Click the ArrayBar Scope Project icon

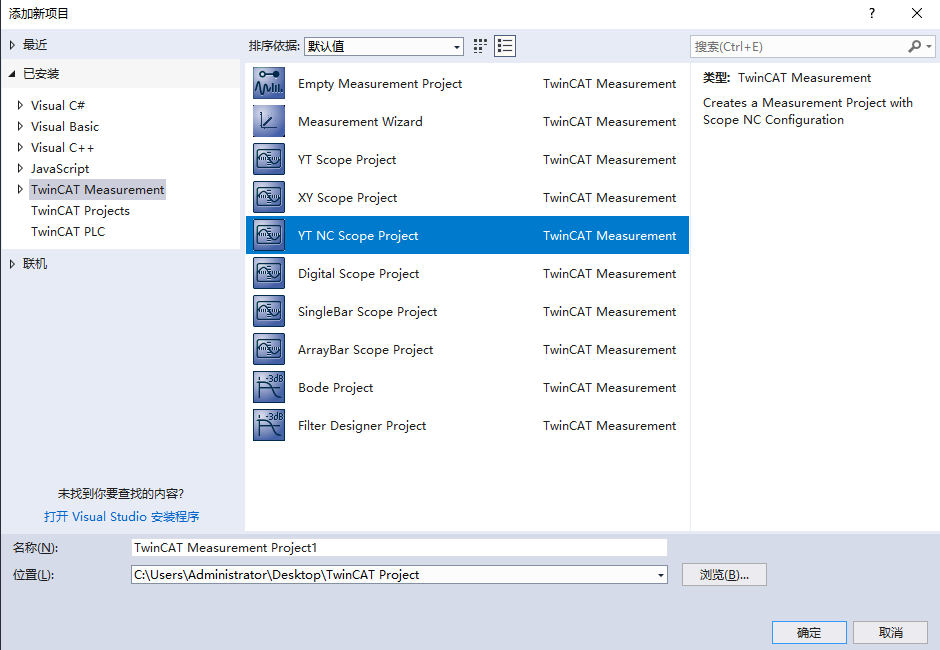tap(269, 350)
